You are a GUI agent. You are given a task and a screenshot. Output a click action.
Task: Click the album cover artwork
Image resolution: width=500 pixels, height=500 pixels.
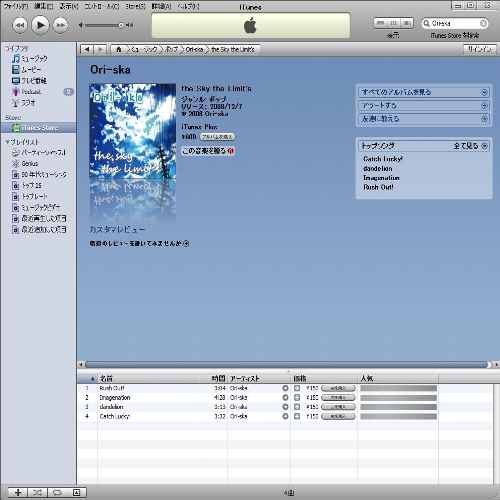coord(132,131)
